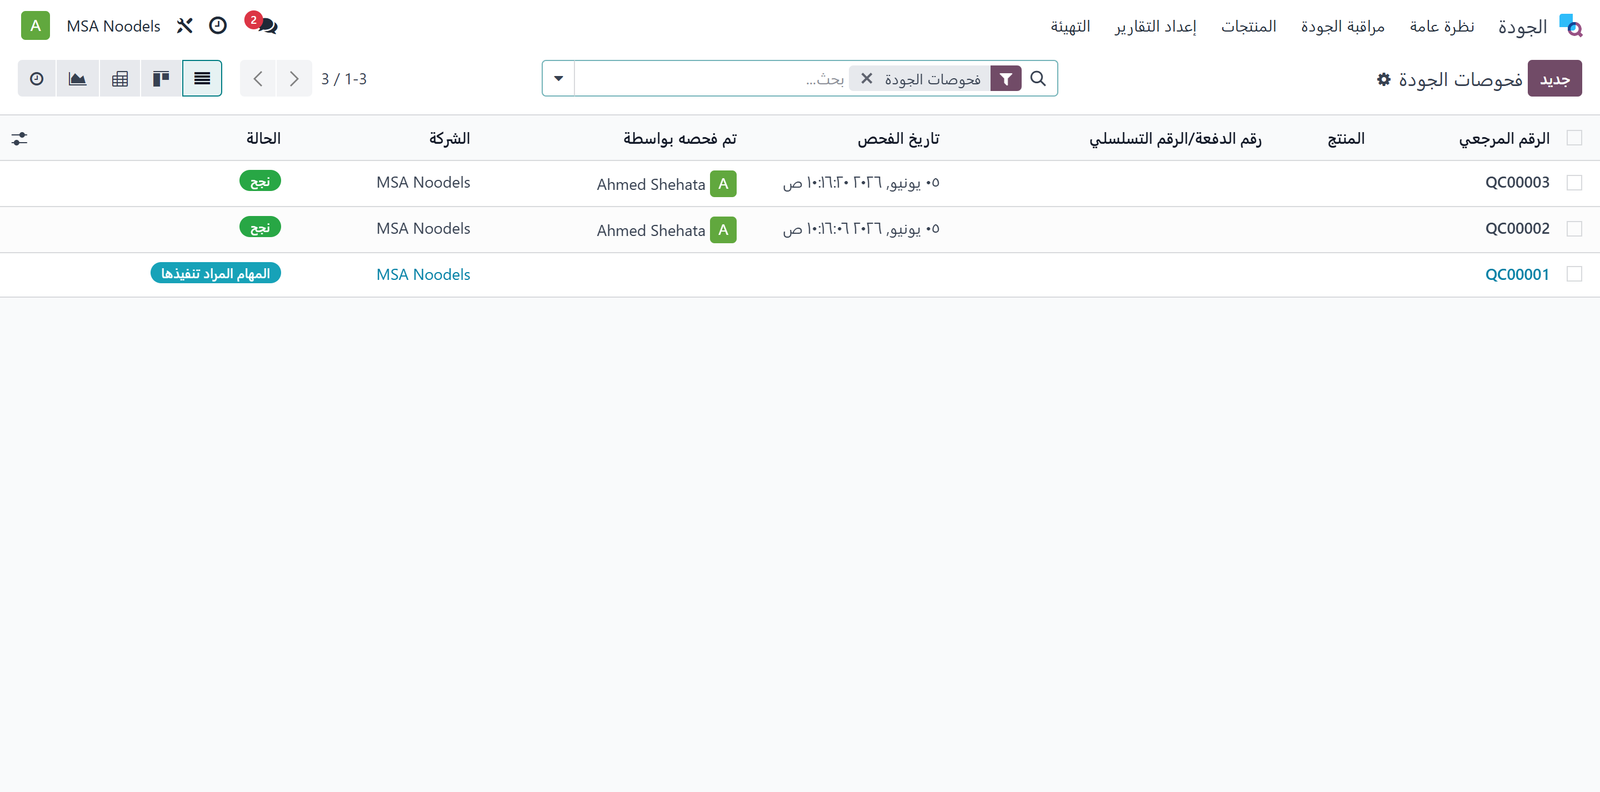Open the Quality app home icon
This screenshot has width=1600, height=792.
click(1570, 26)
